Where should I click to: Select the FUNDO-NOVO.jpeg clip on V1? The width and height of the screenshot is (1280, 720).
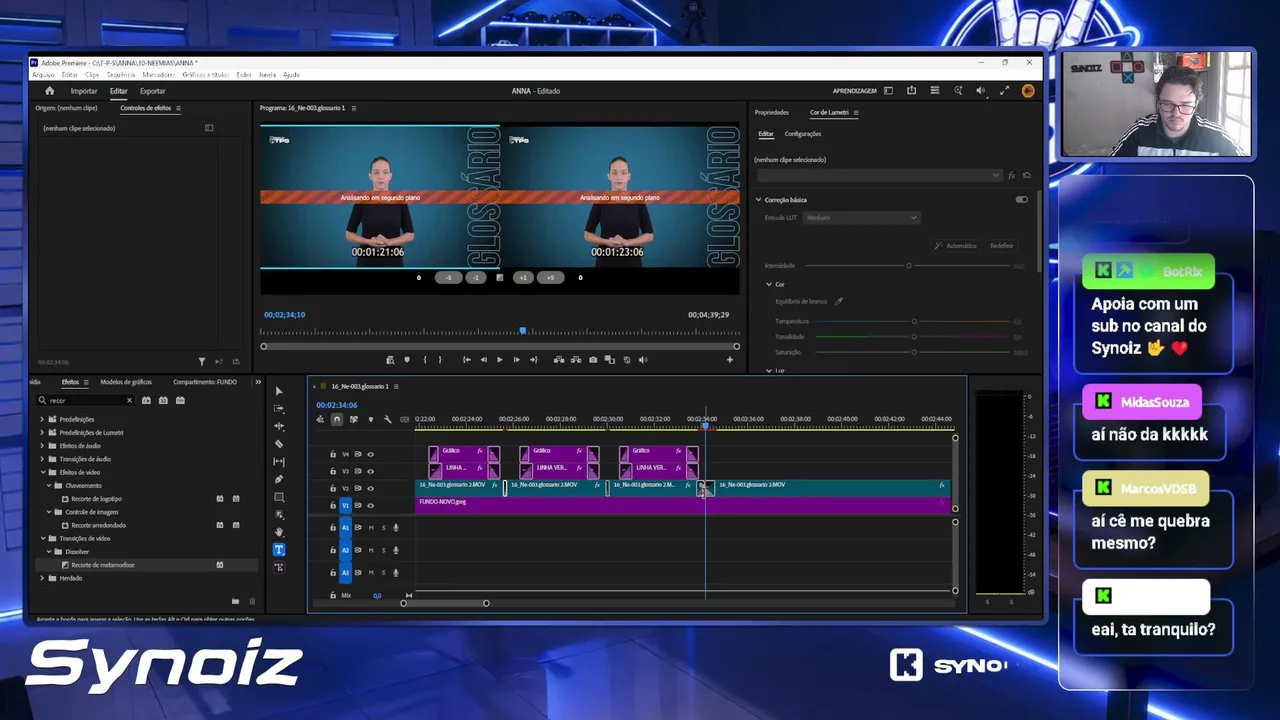[682, 504]
